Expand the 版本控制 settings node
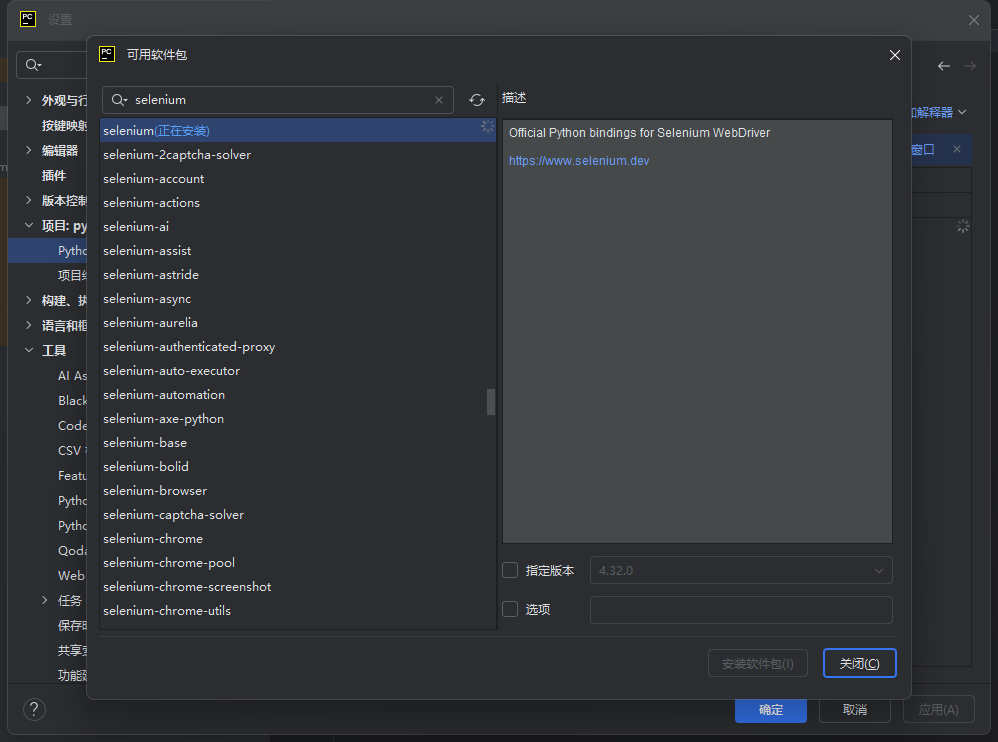 pos(29,200)
